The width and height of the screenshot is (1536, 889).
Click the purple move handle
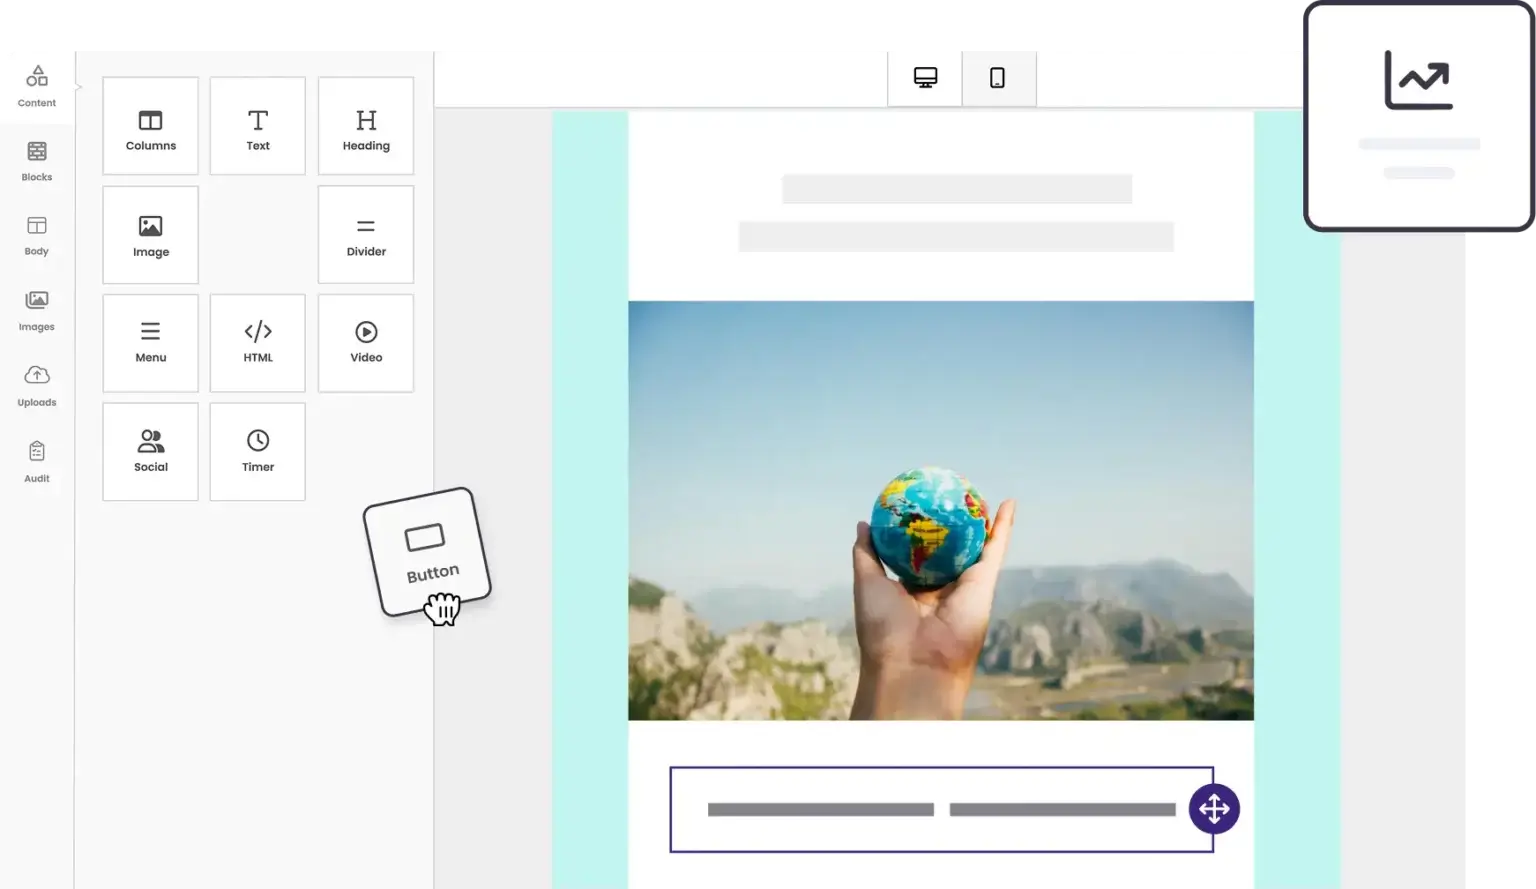coord(1214,809)
